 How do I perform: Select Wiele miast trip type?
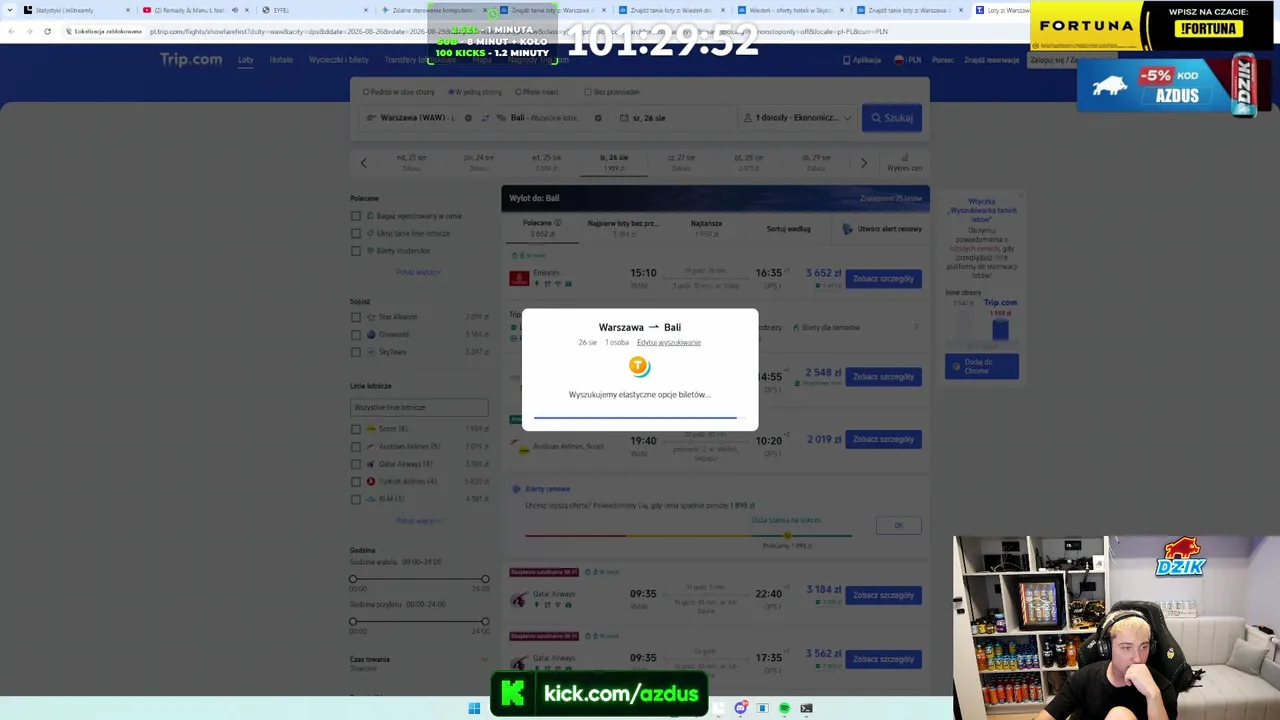518,92
